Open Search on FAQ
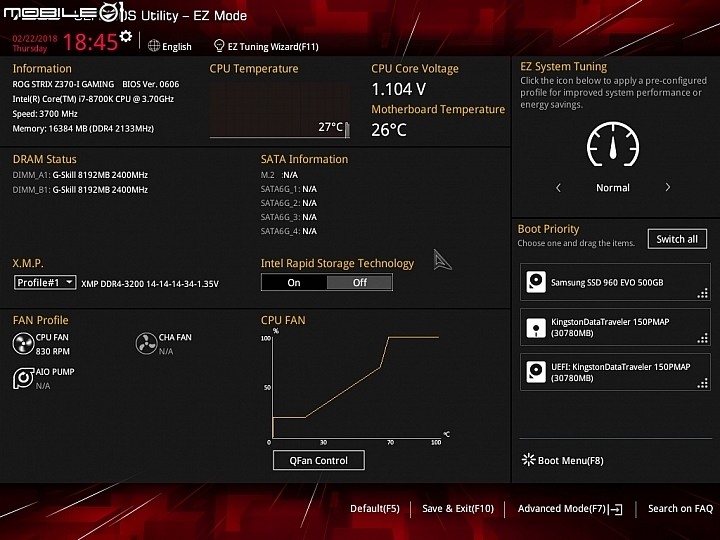Viewport: 720px width, 540px height. pos(680,508)
